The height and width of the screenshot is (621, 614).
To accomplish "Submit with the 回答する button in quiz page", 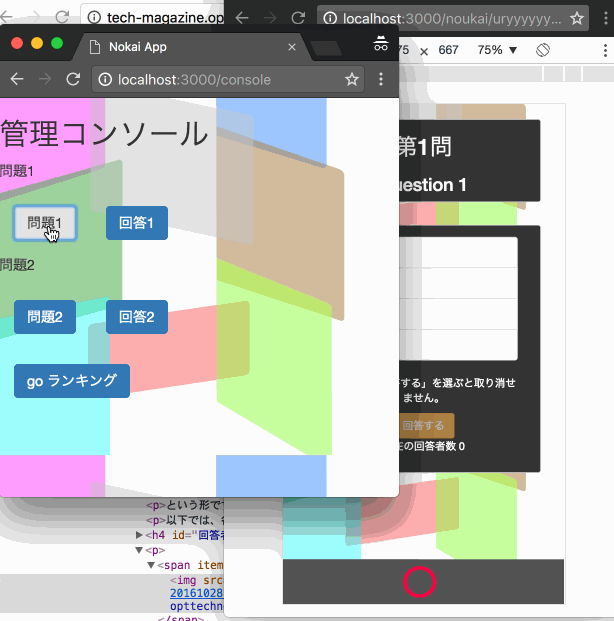I will click(426, 425).
